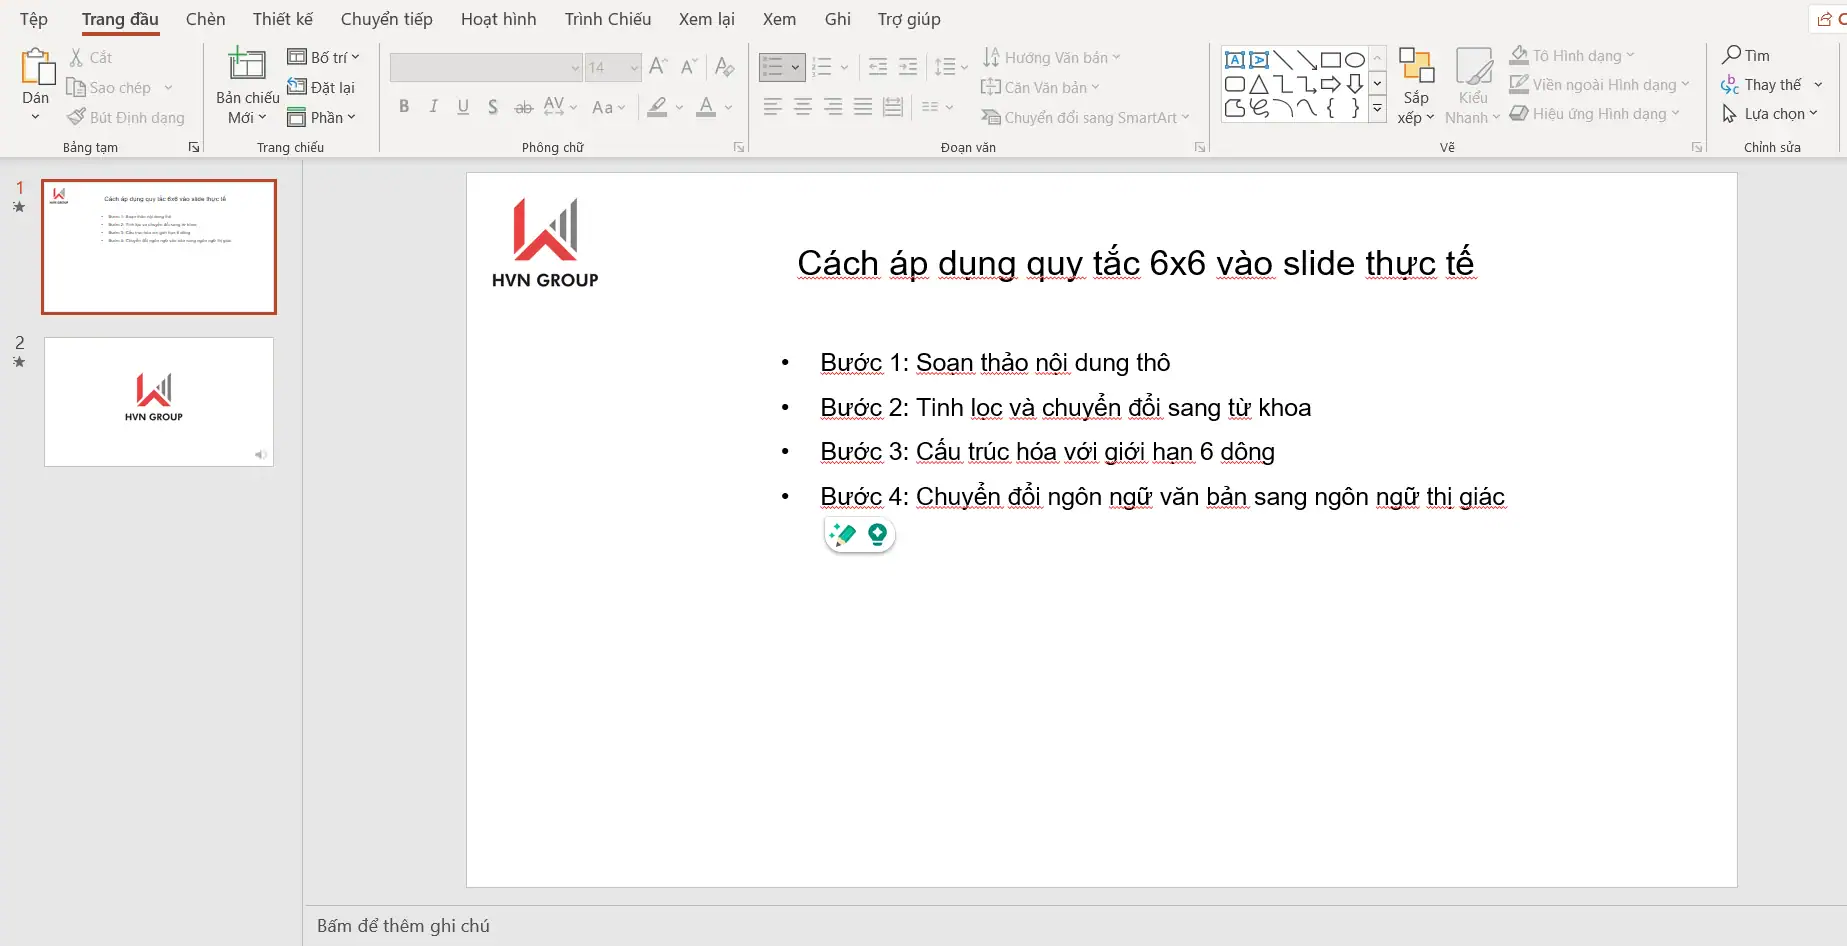Align text right
The width and height of the screenshot is (1847, 946).
tap(833, 107)
